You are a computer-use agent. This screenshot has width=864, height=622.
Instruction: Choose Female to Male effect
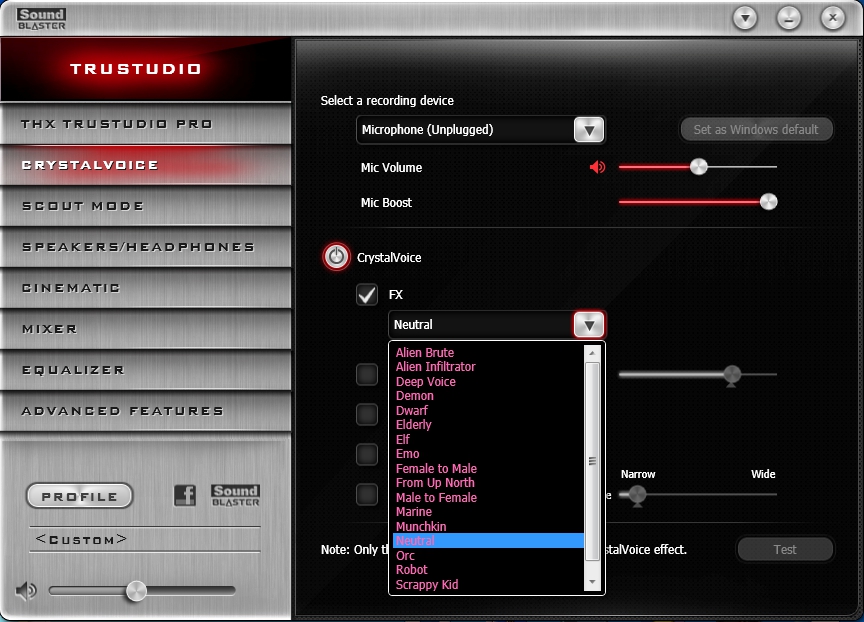pyautogui.click(x=436, y=469)
